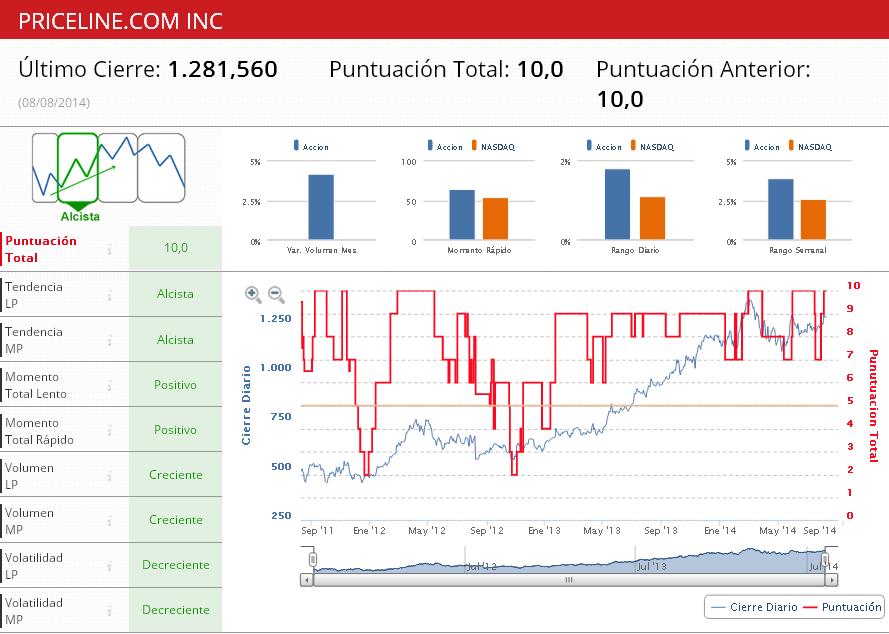Click the Alcista value for Tendencia MP
The image size is (889, 634).
point(175,339)
